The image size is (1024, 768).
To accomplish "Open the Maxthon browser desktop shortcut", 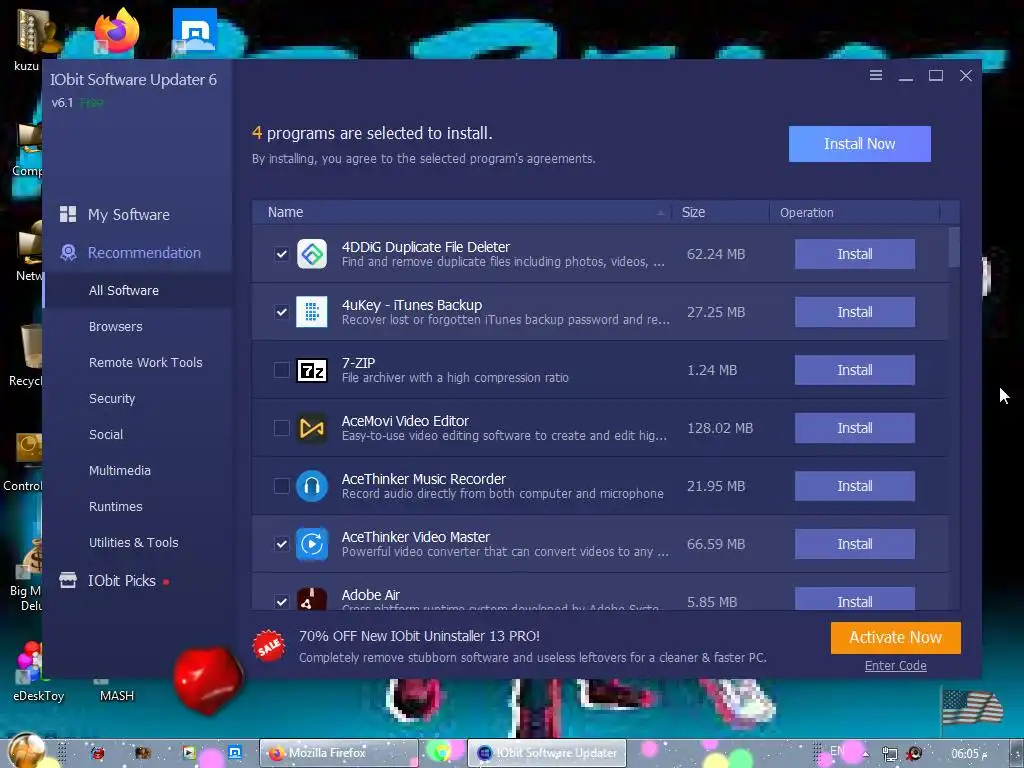I will [195, 29].
